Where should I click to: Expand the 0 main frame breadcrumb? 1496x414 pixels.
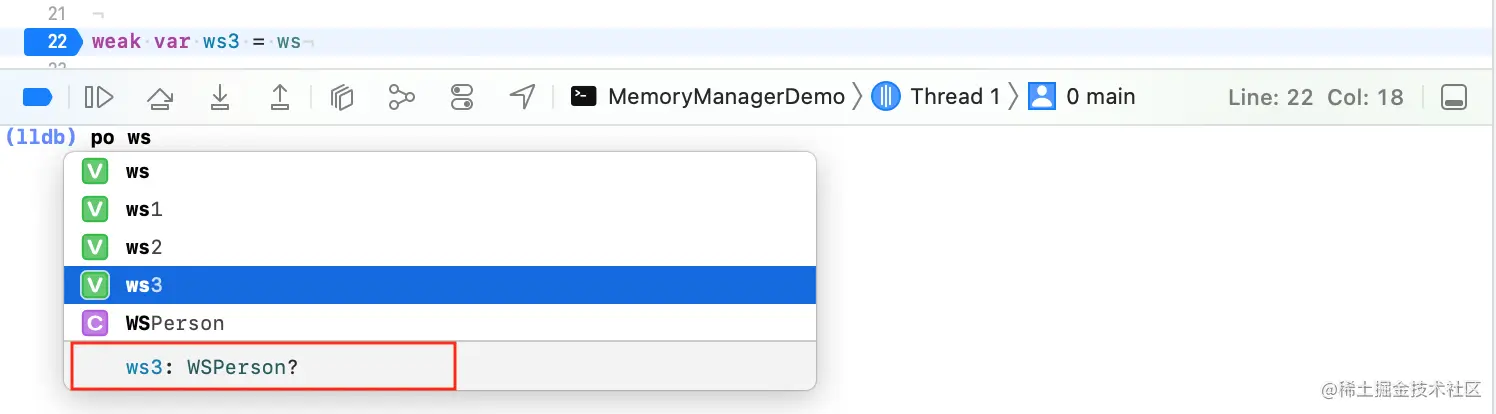click(x=1082, y=97)
